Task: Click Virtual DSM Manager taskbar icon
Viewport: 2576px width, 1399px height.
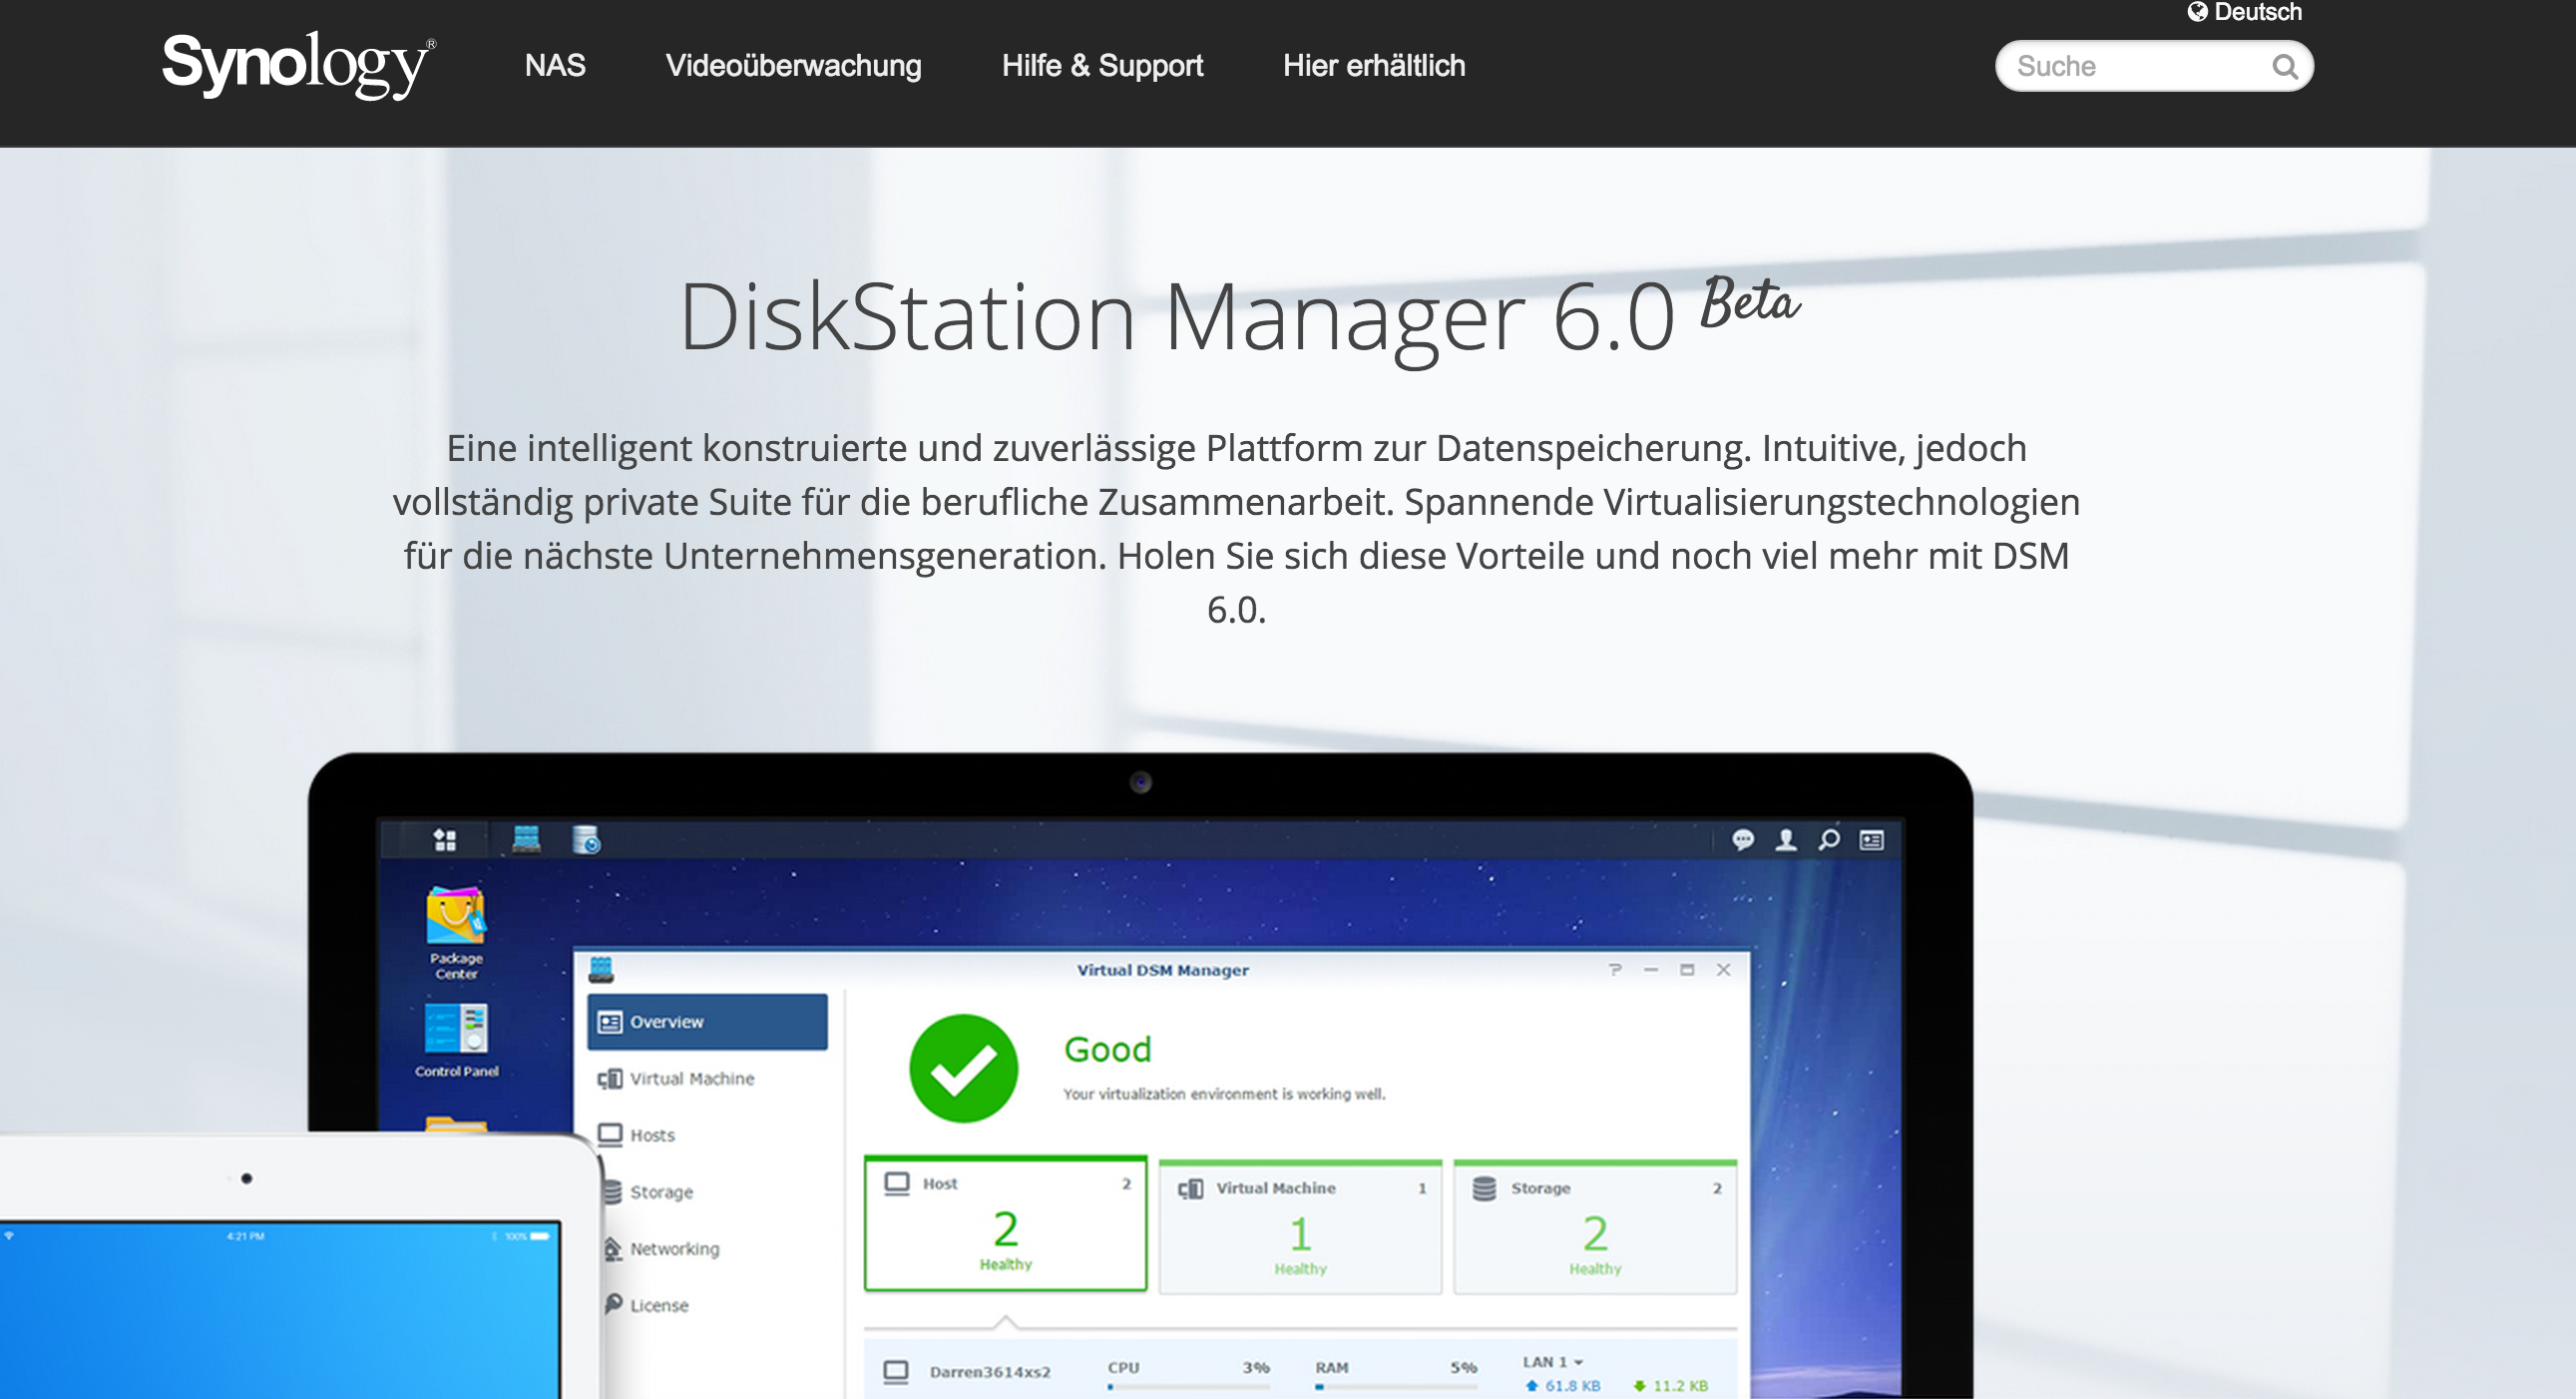Action: (526, 839)
